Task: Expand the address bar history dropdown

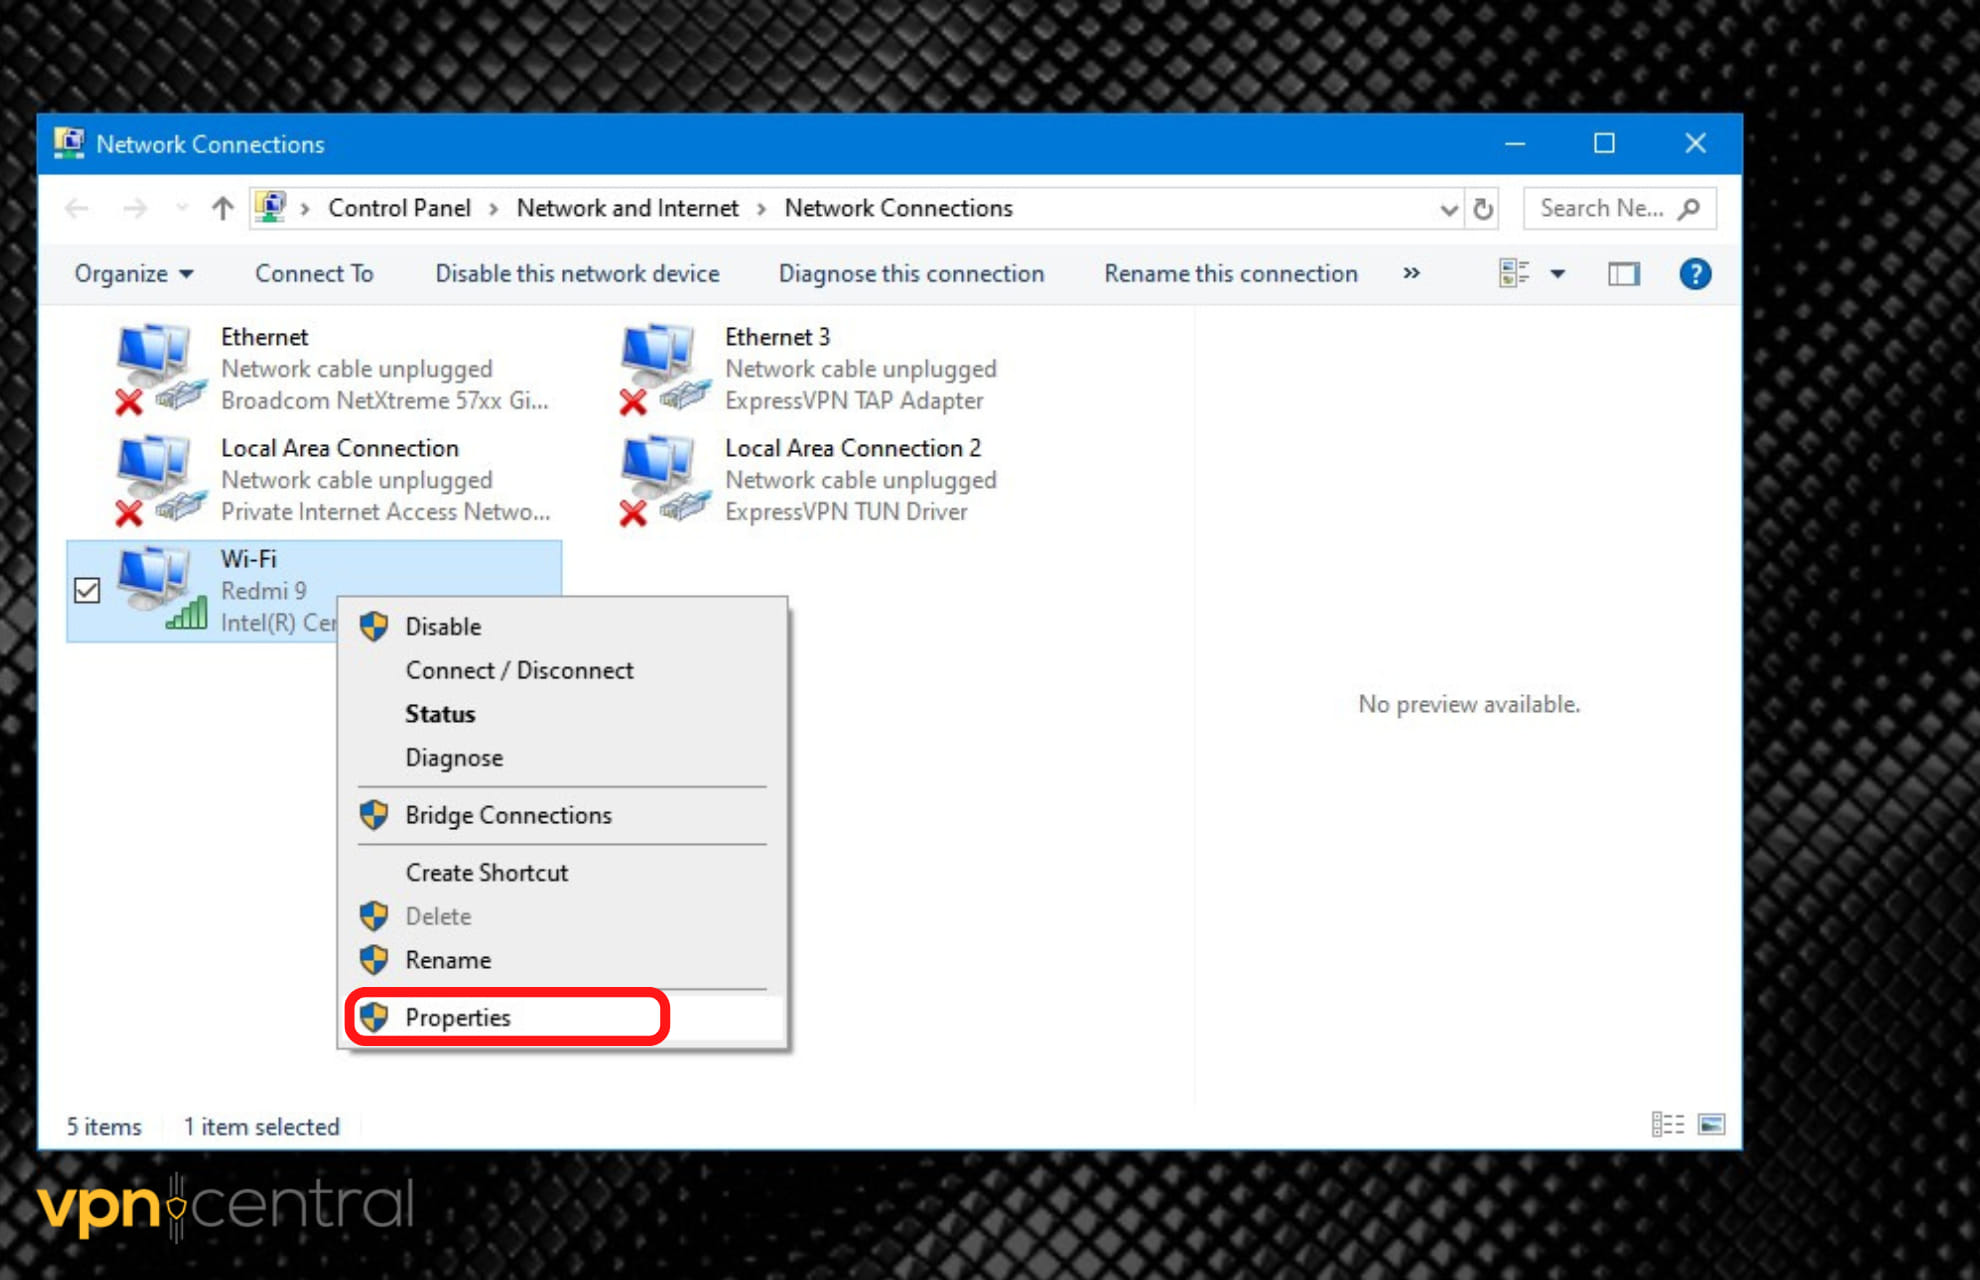Action: coord(1447,208)
